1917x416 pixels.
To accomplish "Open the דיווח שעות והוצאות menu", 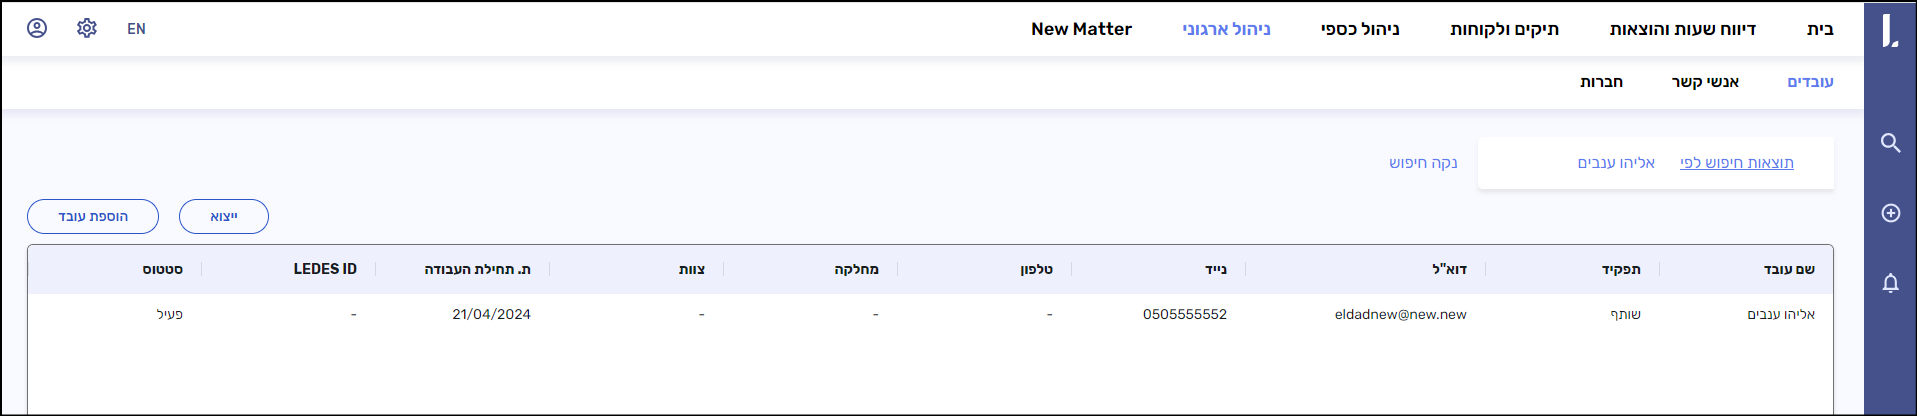I will pyautogui.click(x=1682, y=29).
